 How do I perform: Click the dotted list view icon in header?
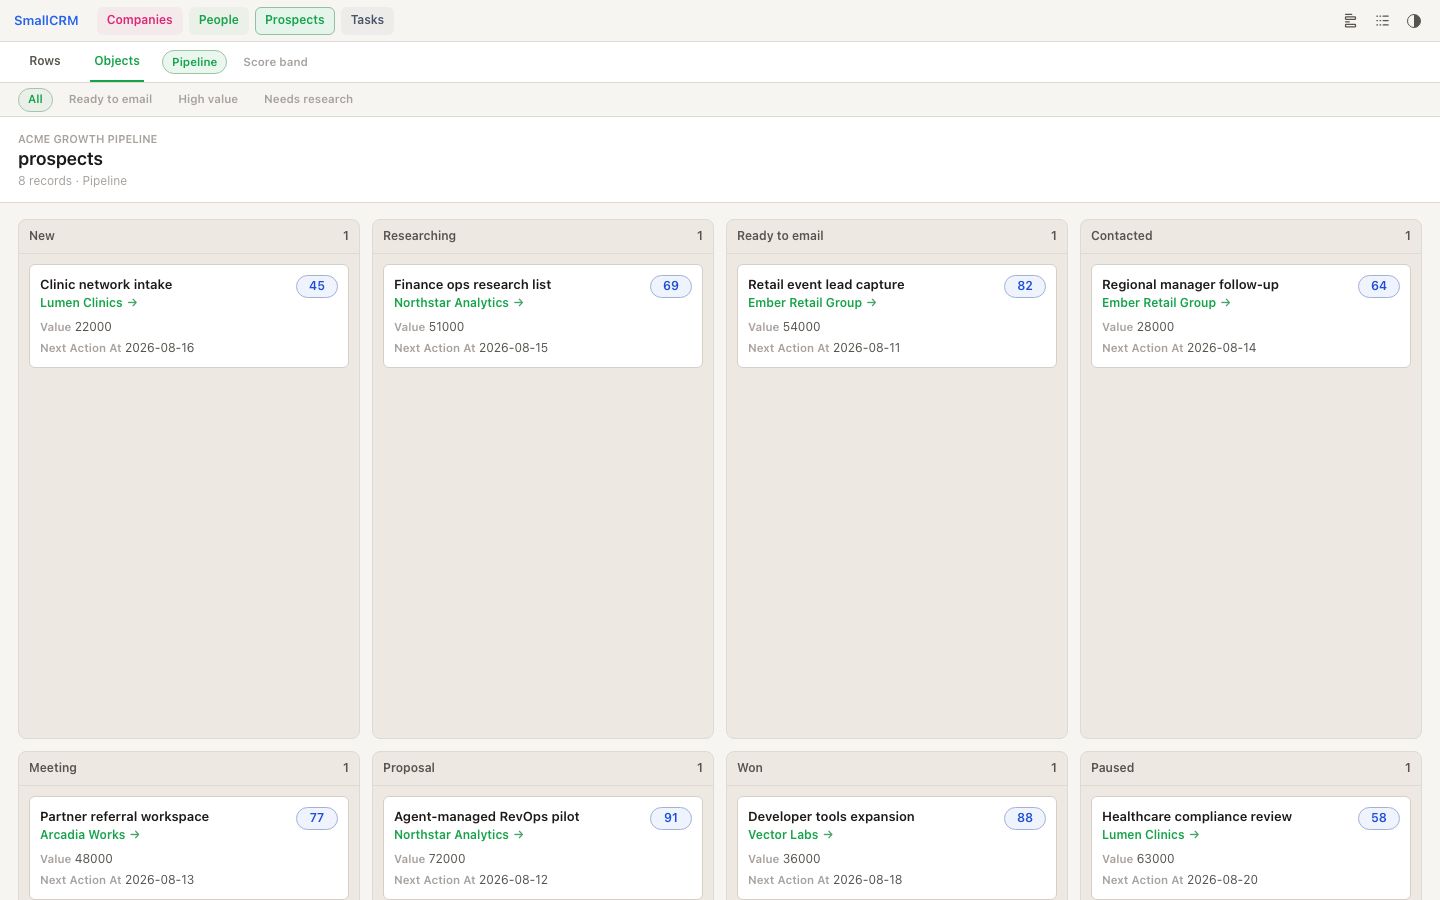[1382, 21]
